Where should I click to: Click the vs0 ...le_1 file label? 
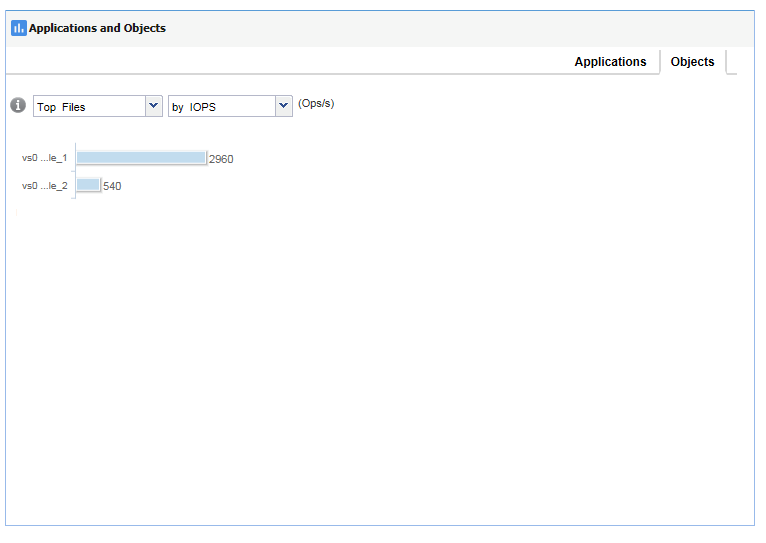(44, 158)
